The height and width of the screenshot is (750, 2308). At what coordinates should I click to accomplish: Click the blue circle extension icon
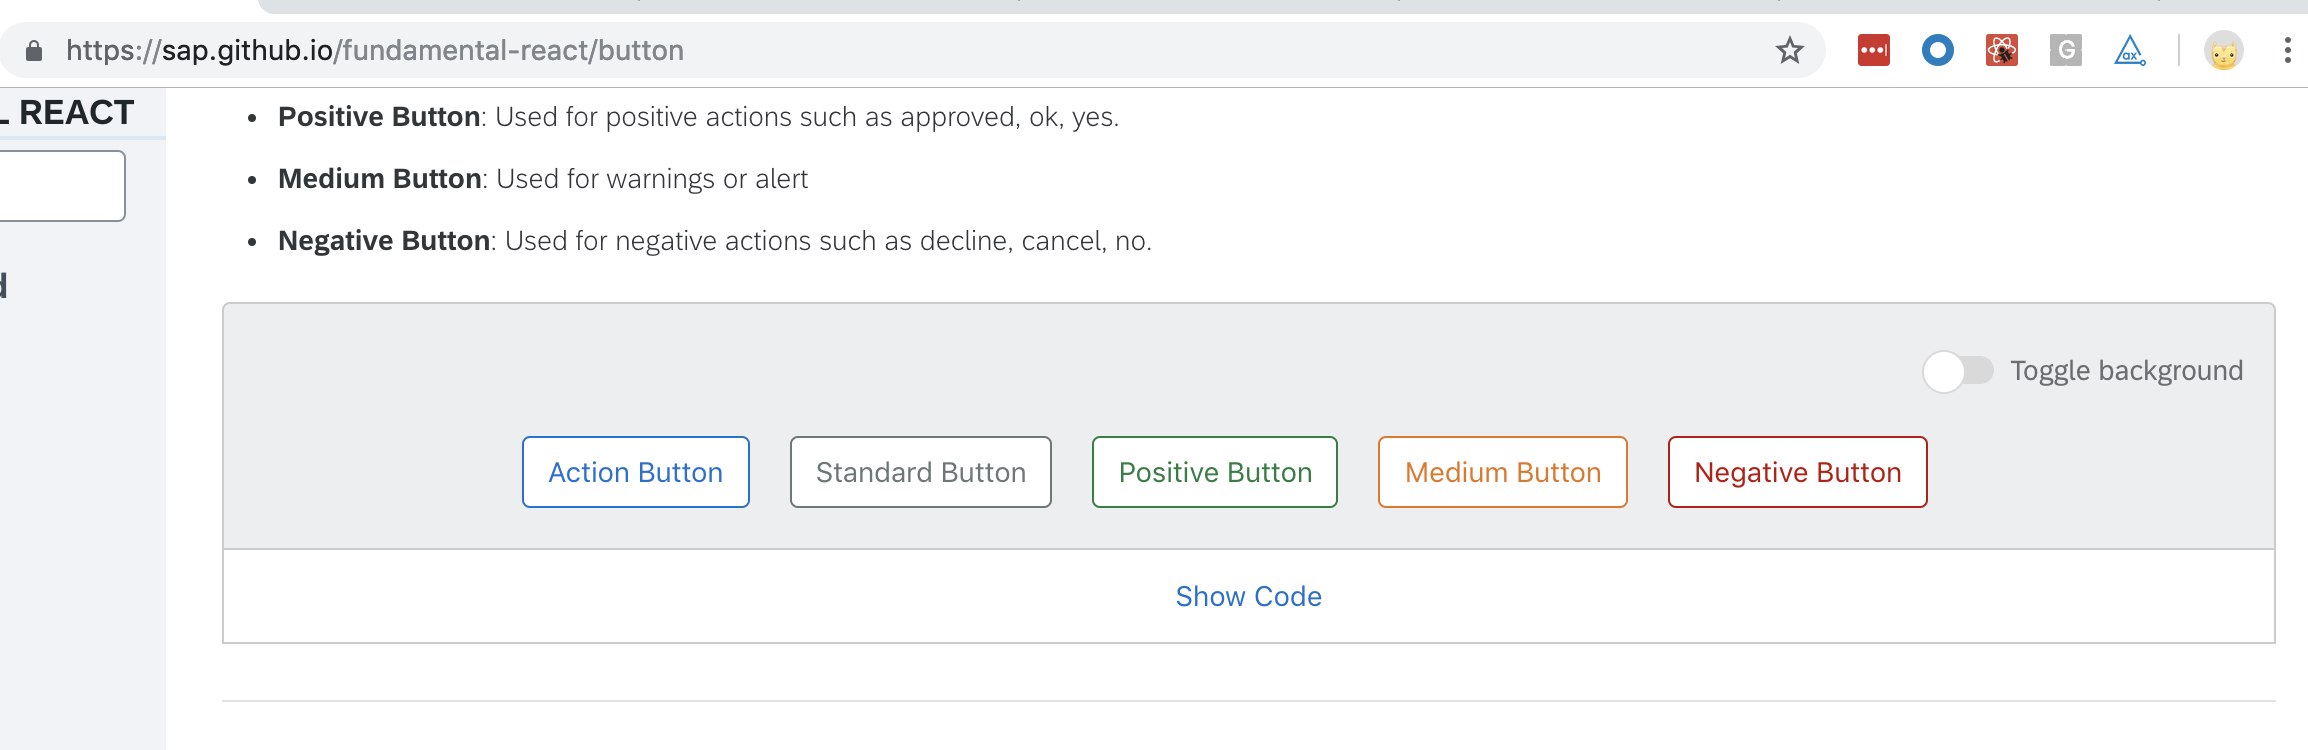[1937, 49]
